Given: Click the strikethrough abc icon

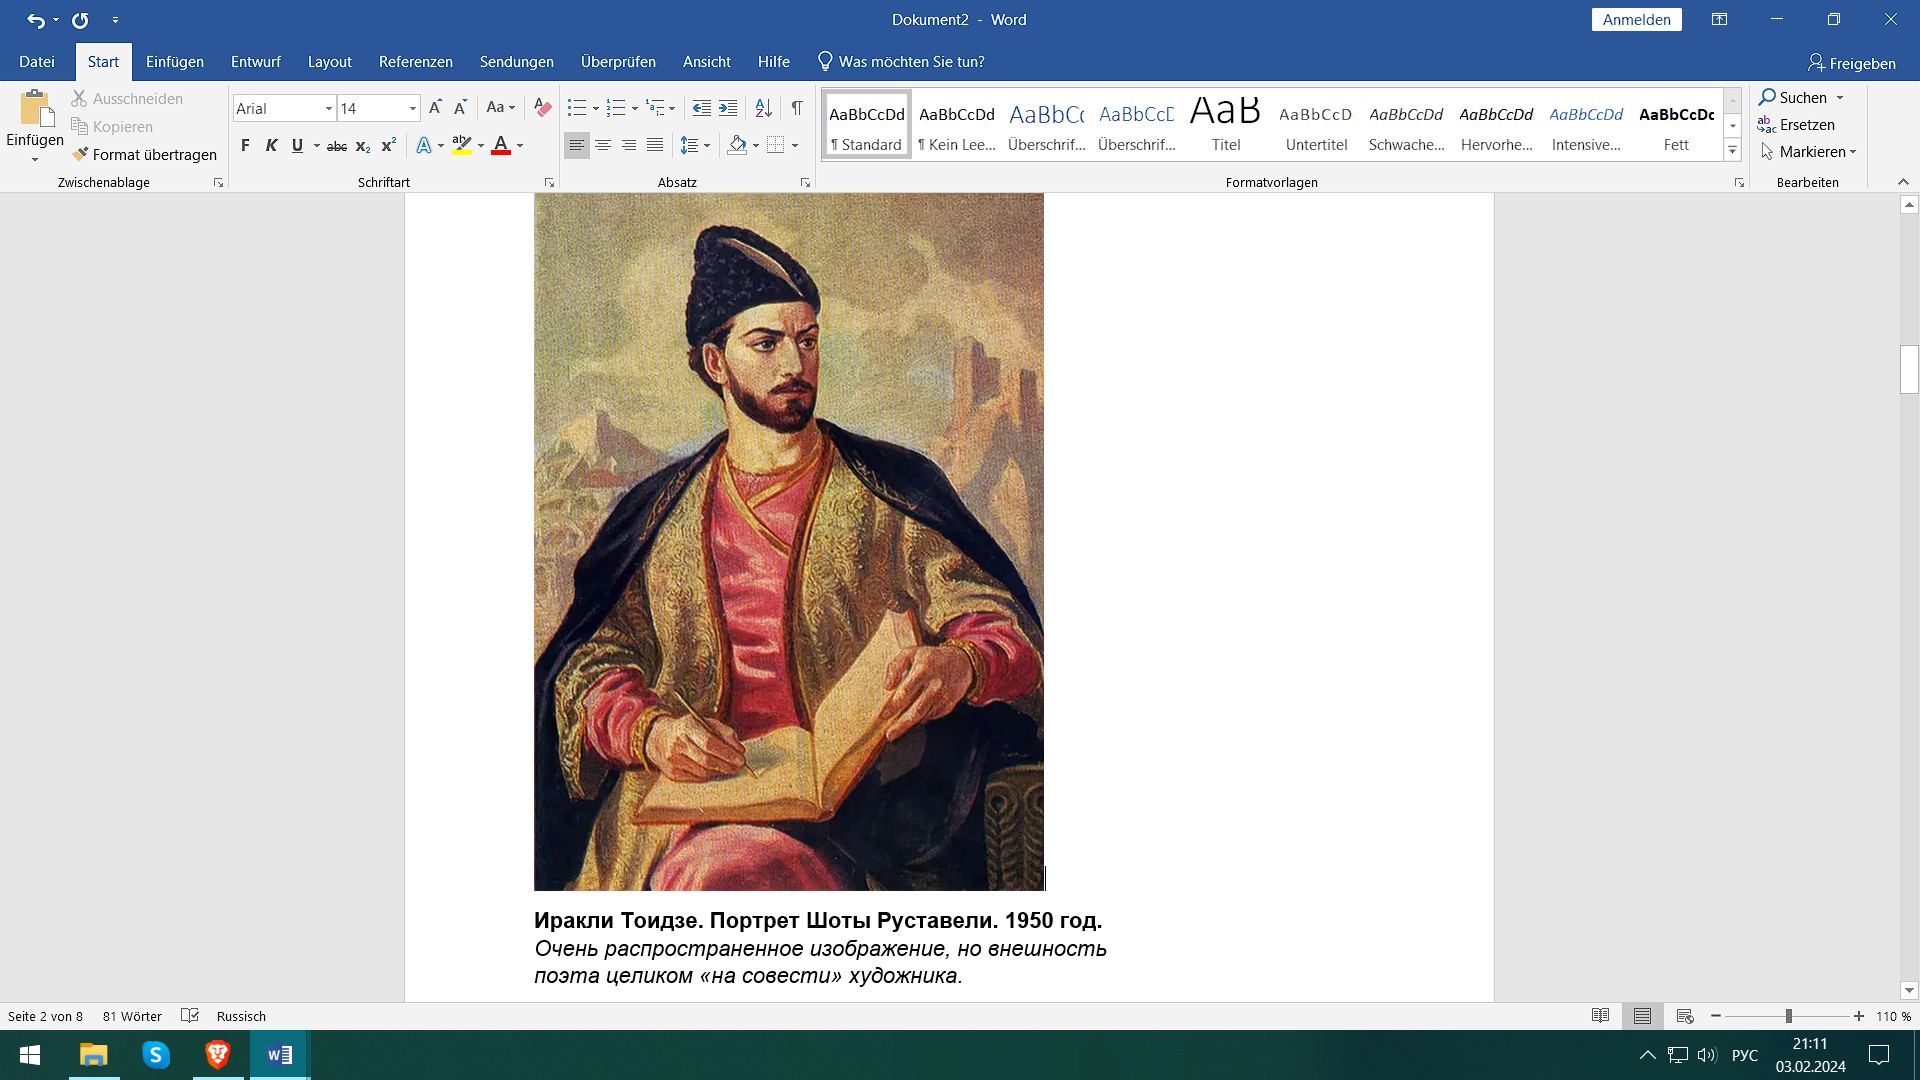Looking at the screenshot, I should [337, 146].
